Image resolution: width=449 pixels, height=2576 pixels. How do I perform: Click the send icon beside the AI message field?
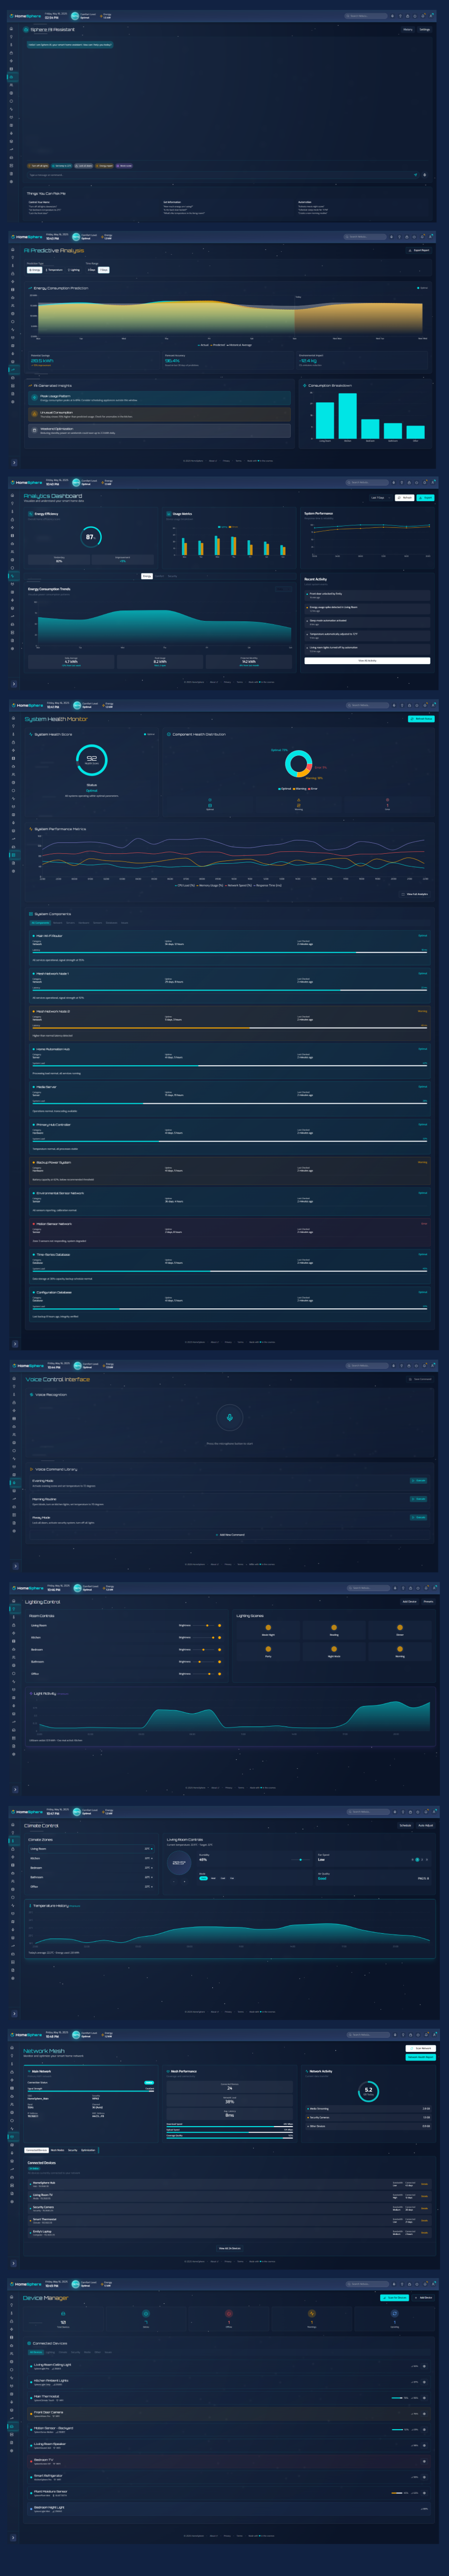point(416,175)
